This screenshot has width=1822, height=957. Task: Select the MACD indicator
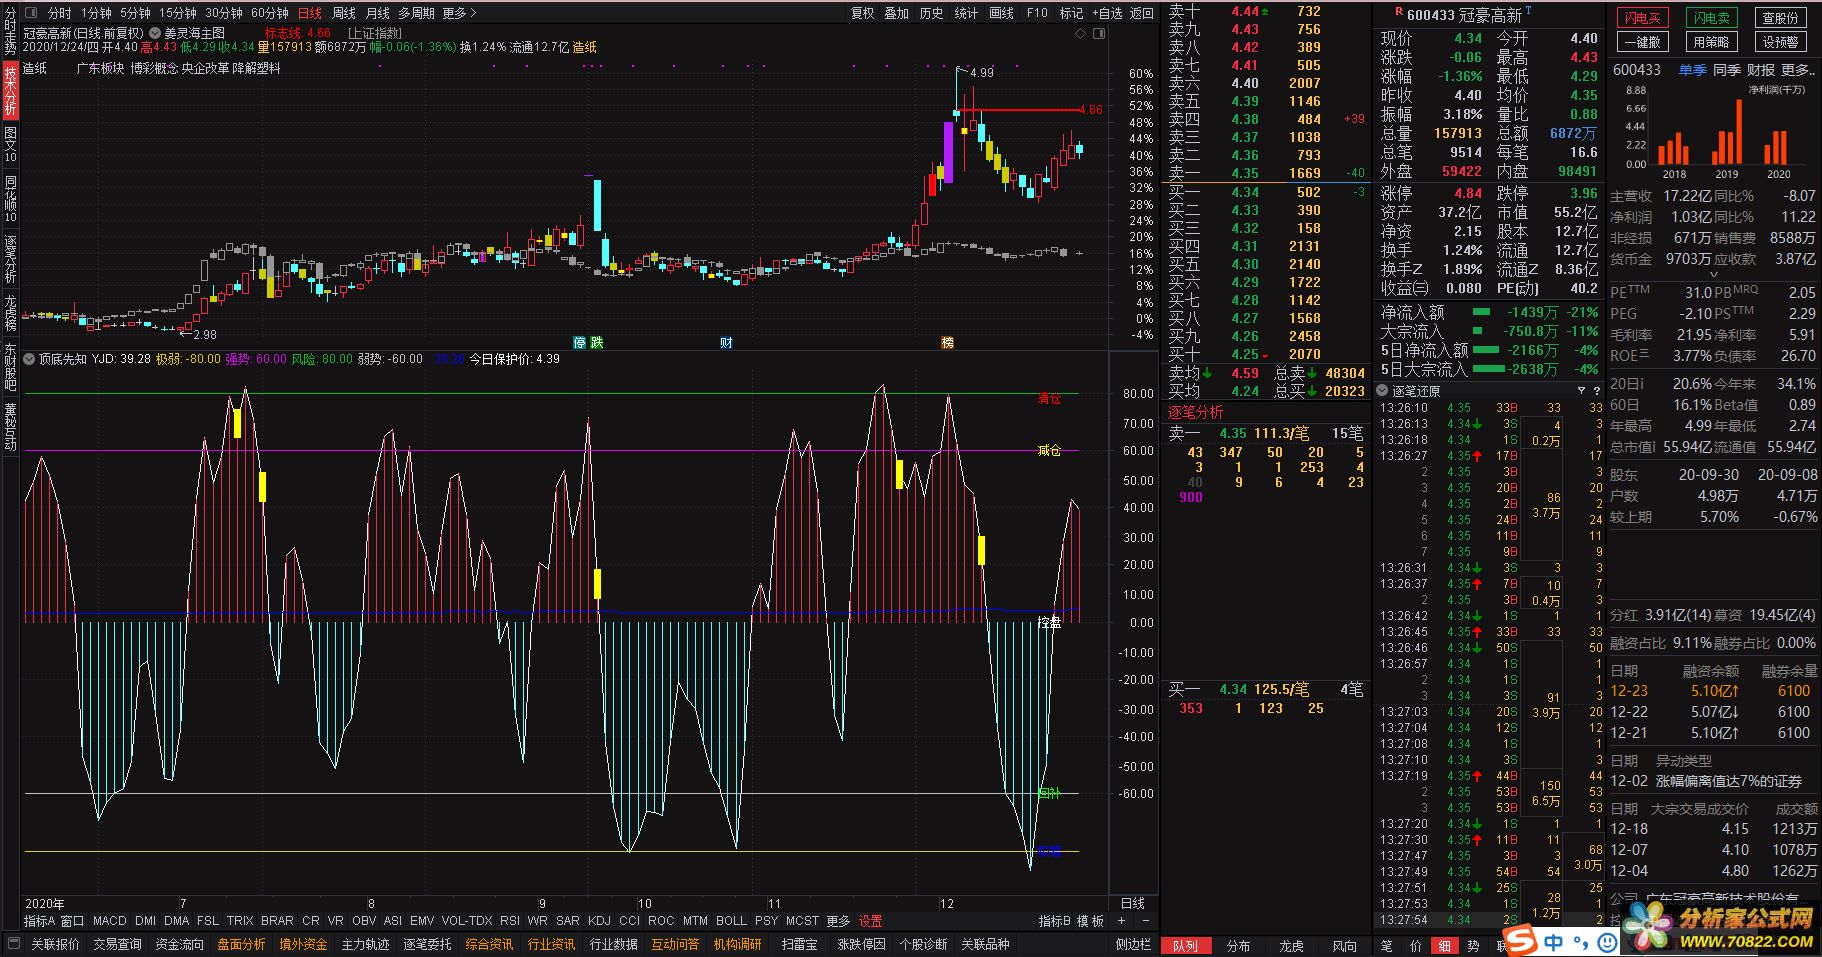[x=110, y=920]
